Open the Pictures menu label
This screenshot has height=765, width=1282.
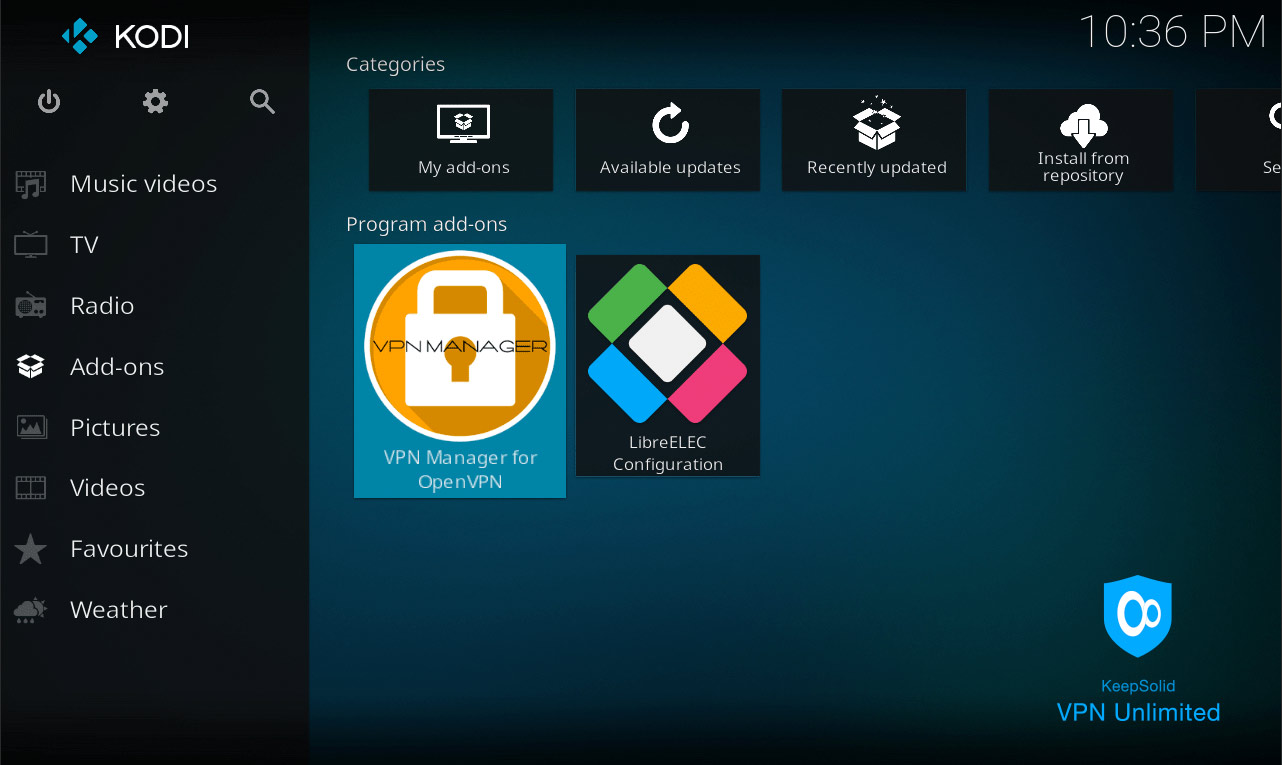pyautogui.click(x=115, y=427)
